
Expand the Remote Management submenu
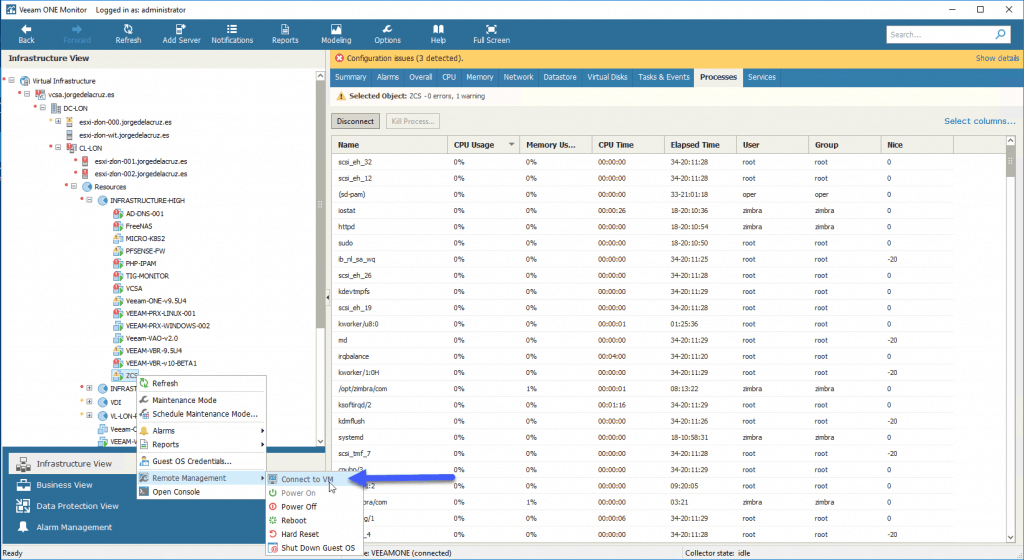point(201,478)
